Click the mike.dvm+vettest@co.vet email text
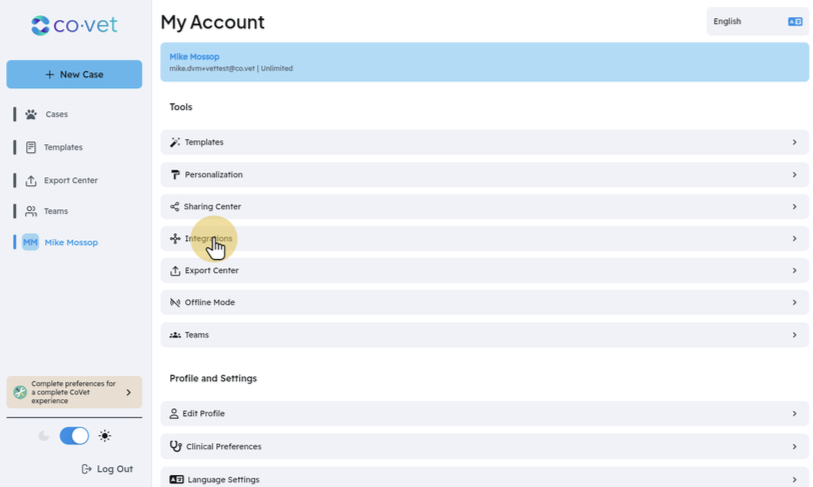 (x=212, y=68)
